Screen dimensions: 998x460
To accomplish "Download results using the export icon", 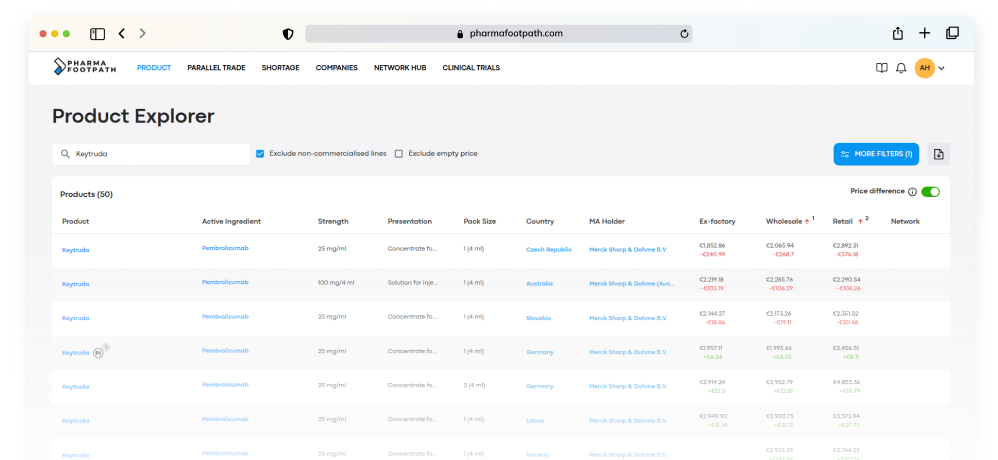I will tap(938, 154).
